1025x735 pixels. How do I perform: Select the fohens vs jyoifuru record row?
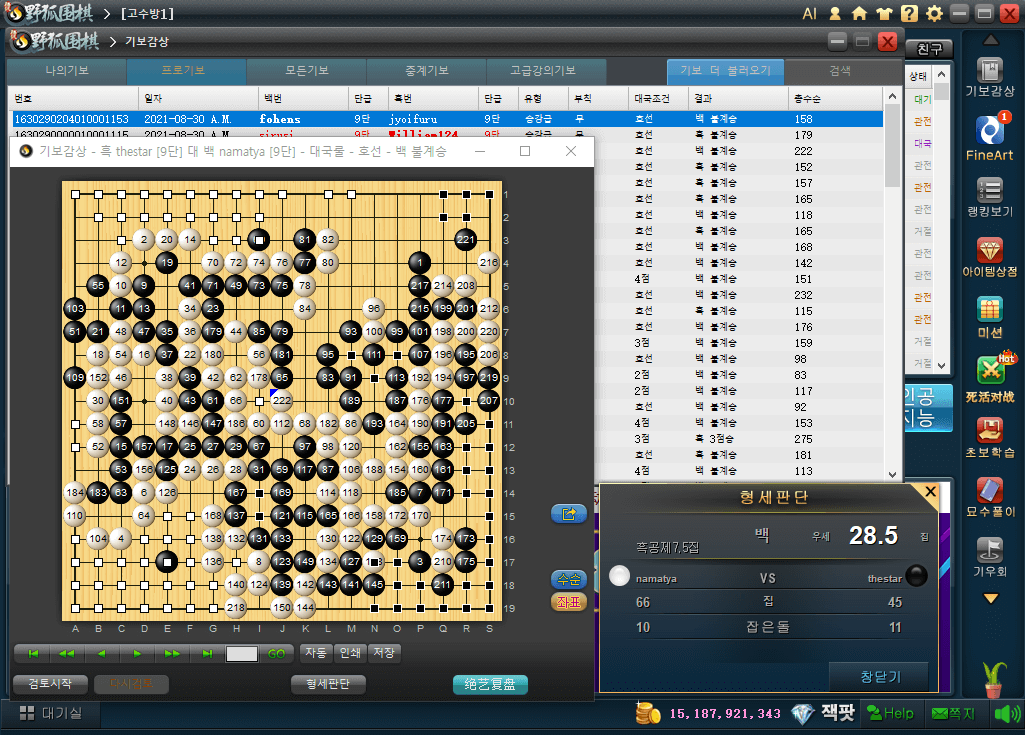click(447, 119)
